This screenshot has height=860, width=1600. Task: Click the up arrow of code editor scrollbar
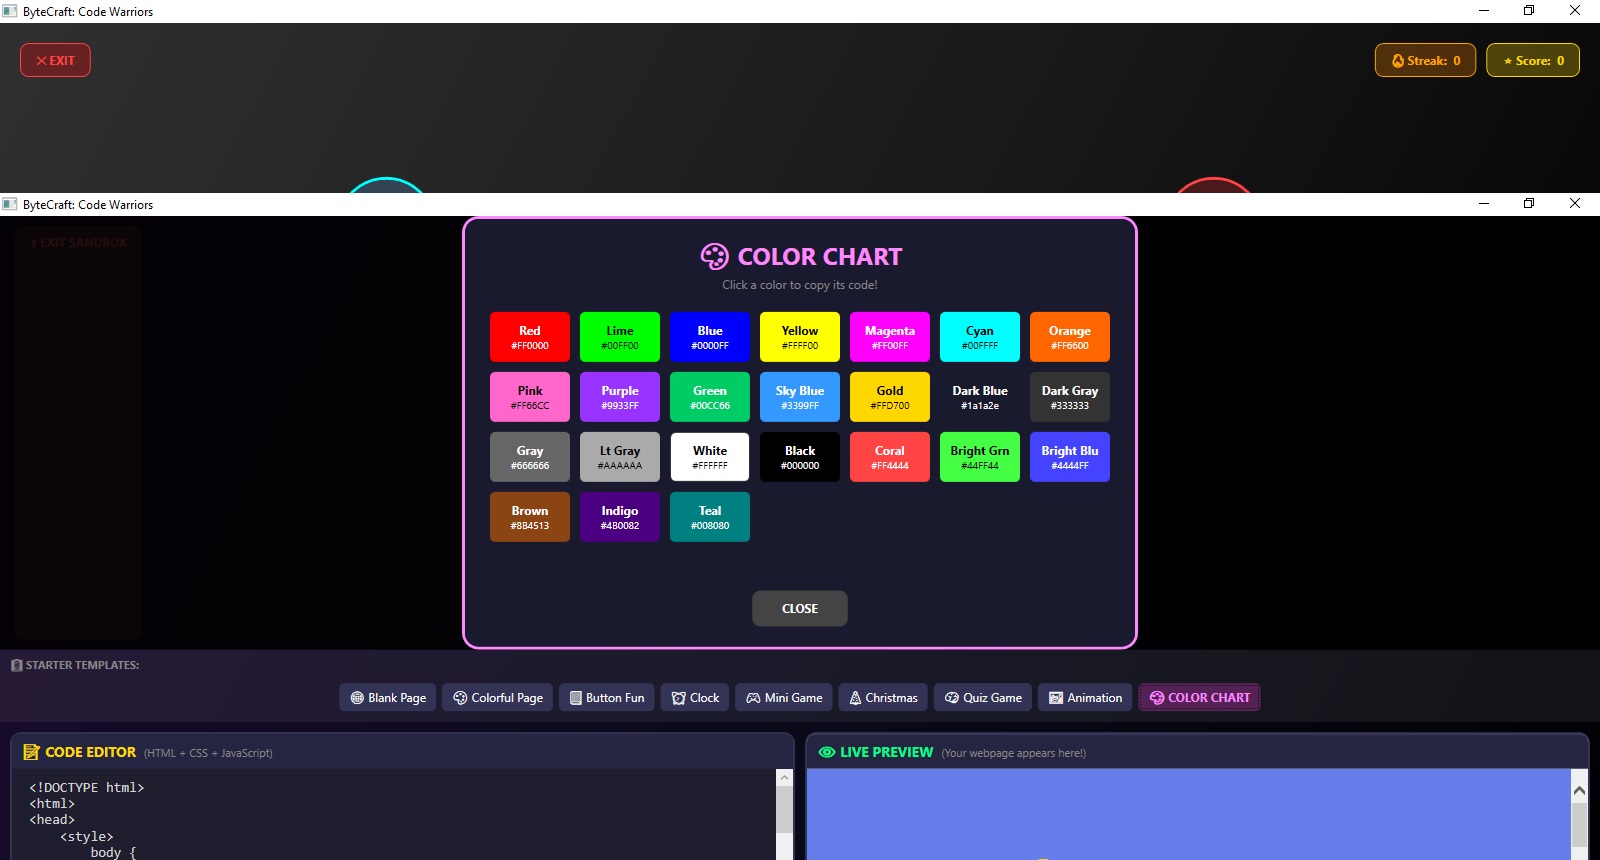coord(784,778)
